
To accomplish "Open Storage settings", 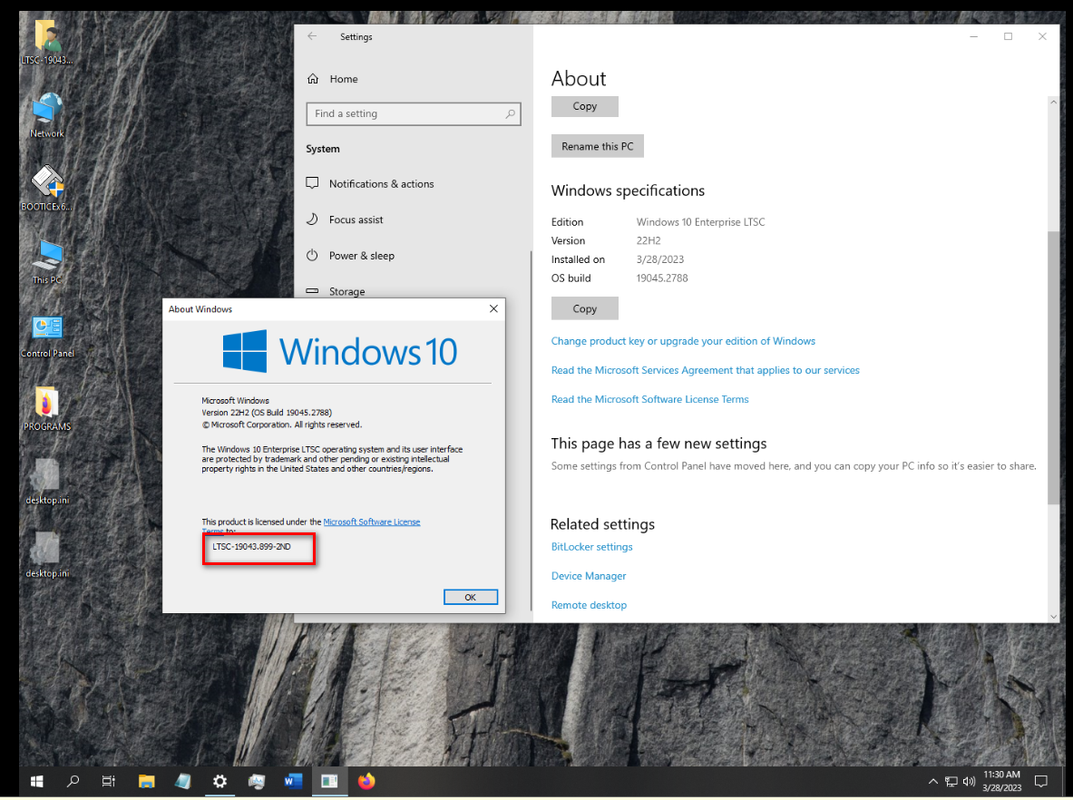I will tap(335, 291).
